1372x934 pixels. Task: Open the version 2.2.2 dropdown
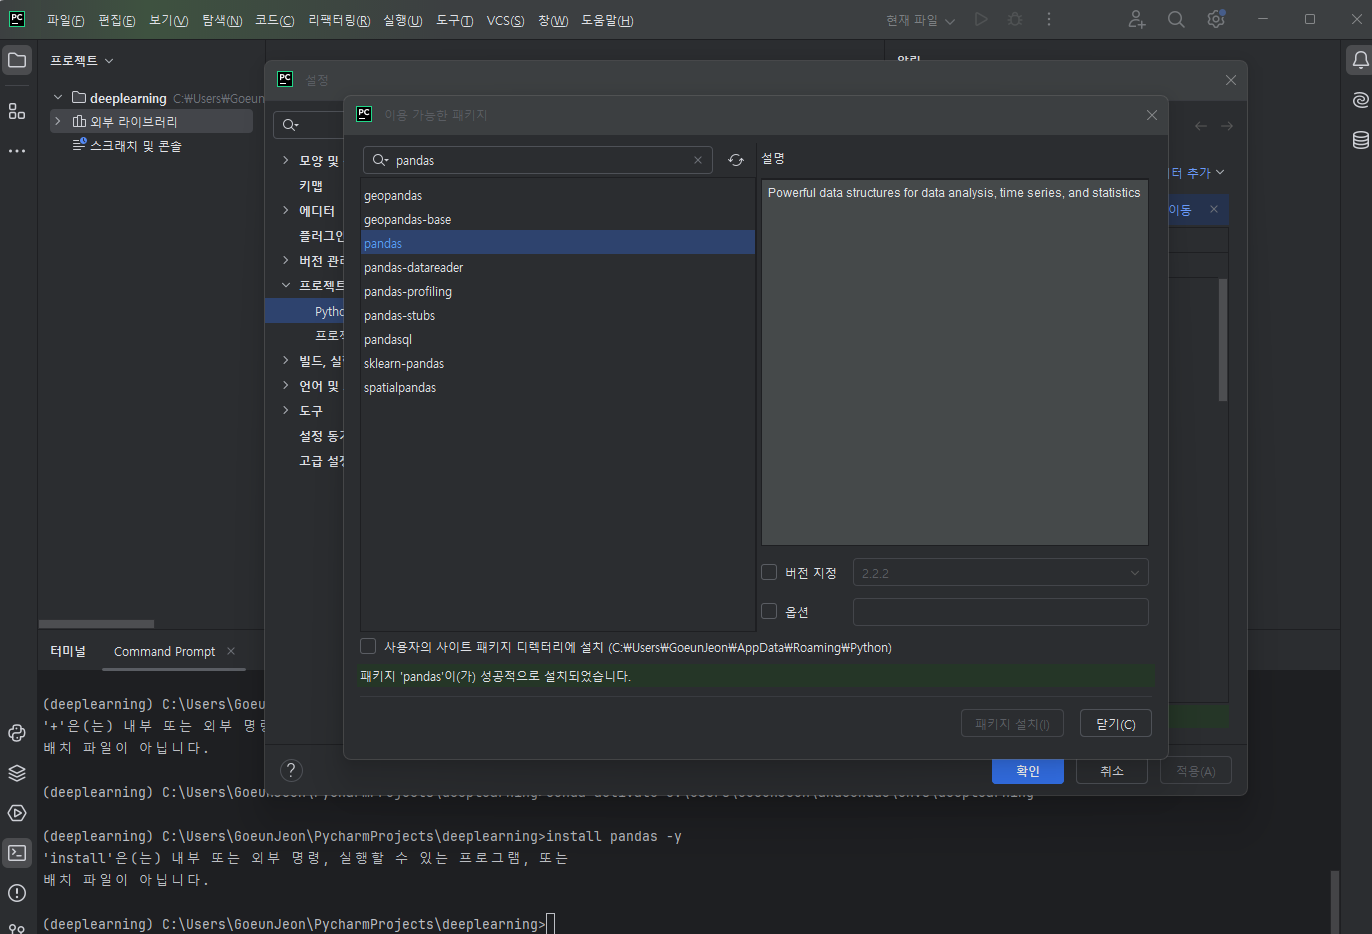click(1000, 573)
